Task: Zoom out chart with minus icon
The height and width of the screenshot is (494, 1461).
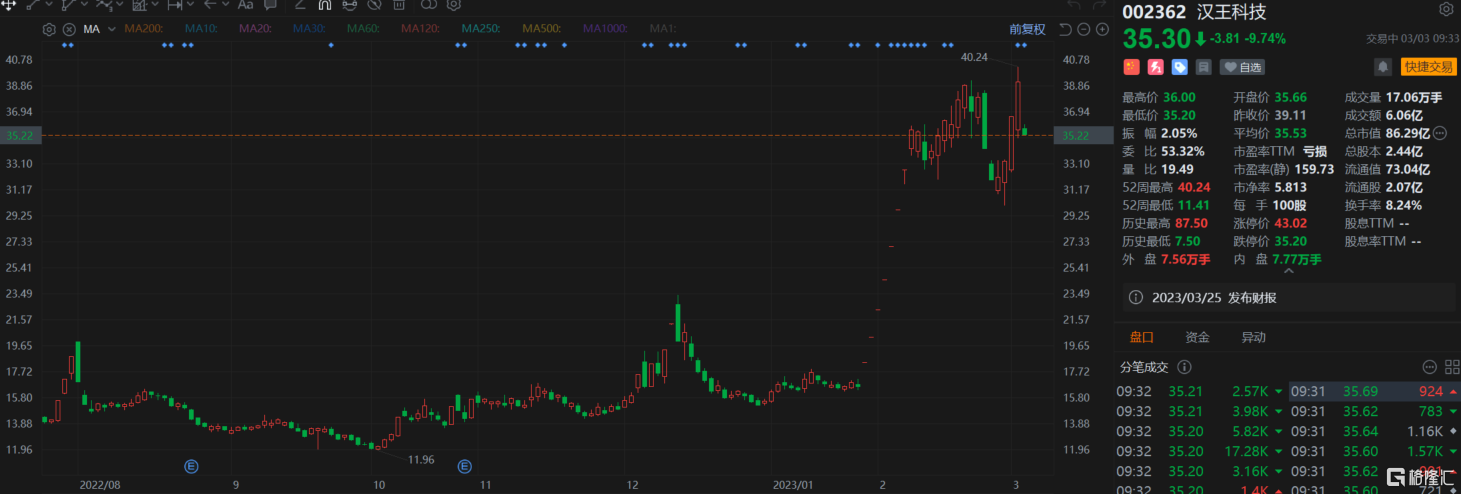Action: click(x=1084, y=30)
